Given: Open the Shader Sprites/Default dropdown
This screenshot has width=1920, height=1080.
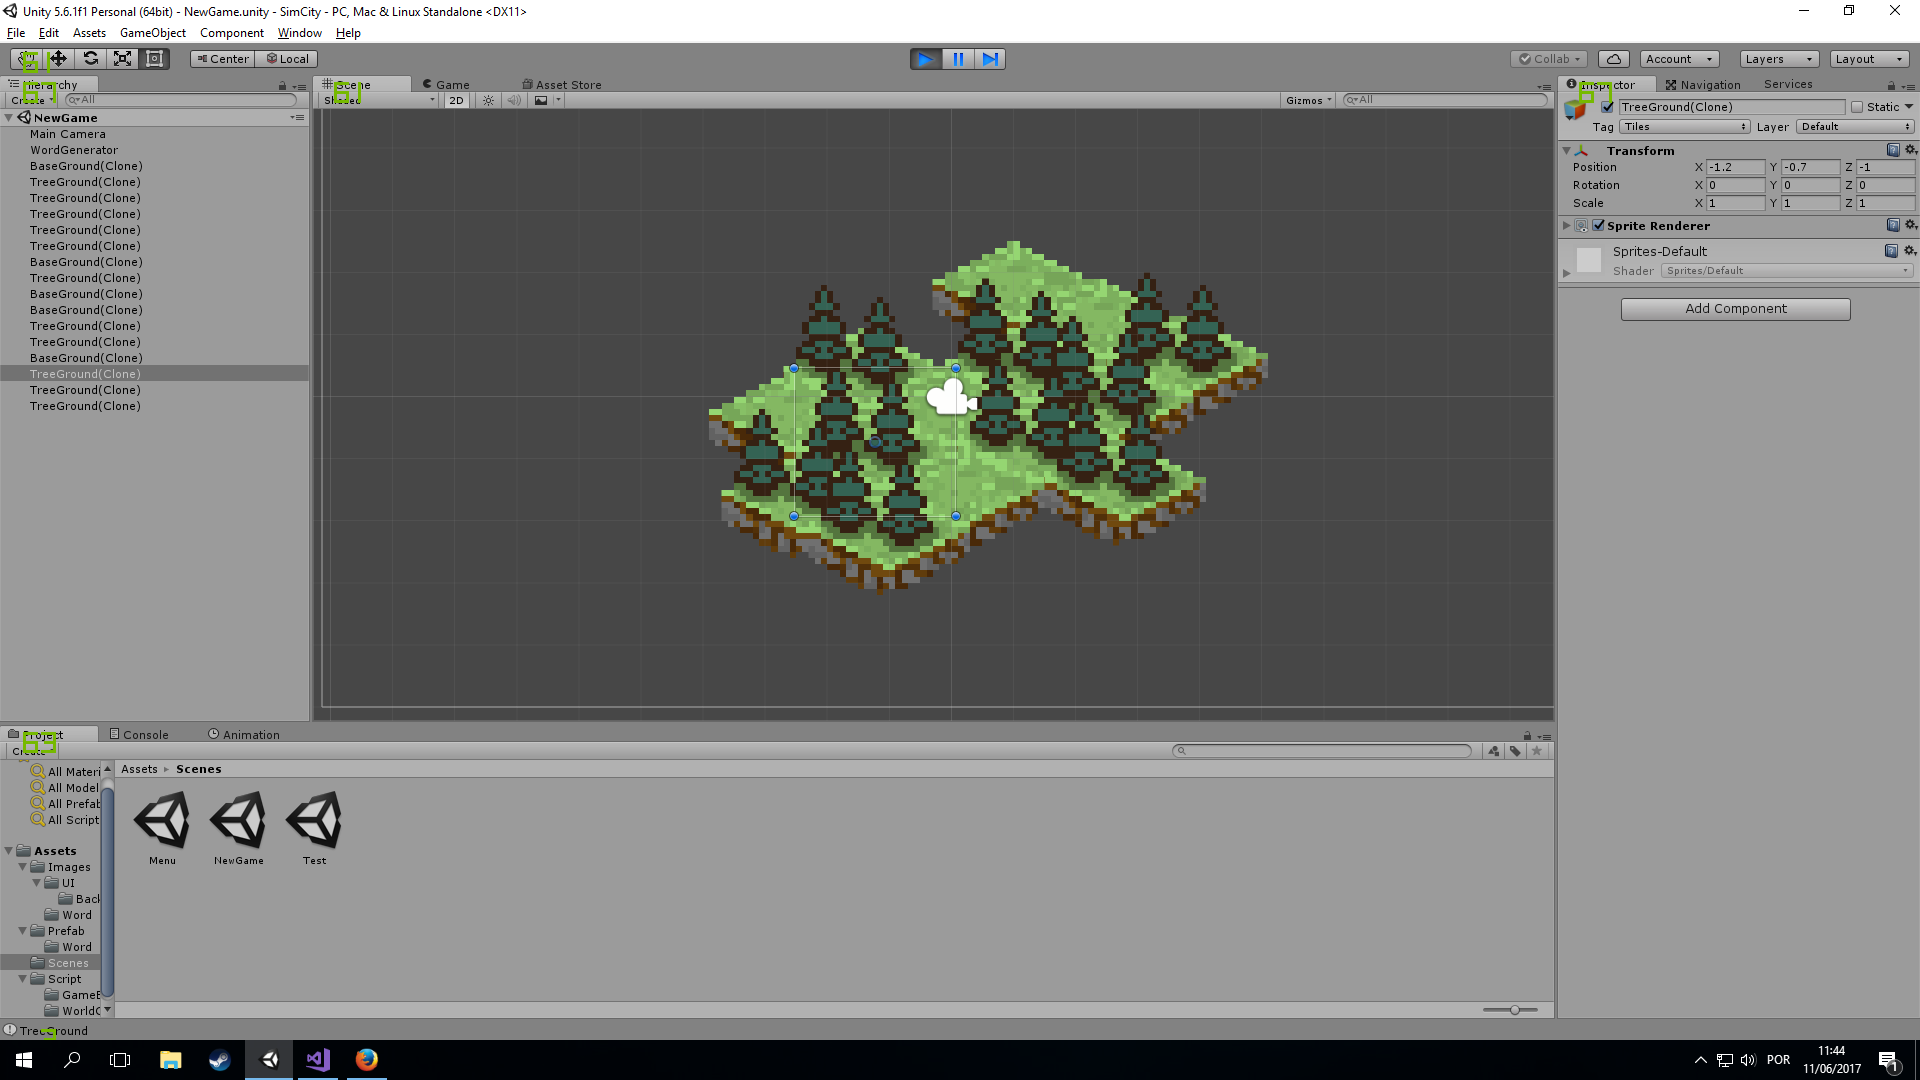Looking at the screenshot, I should [x=1787, y=271].
